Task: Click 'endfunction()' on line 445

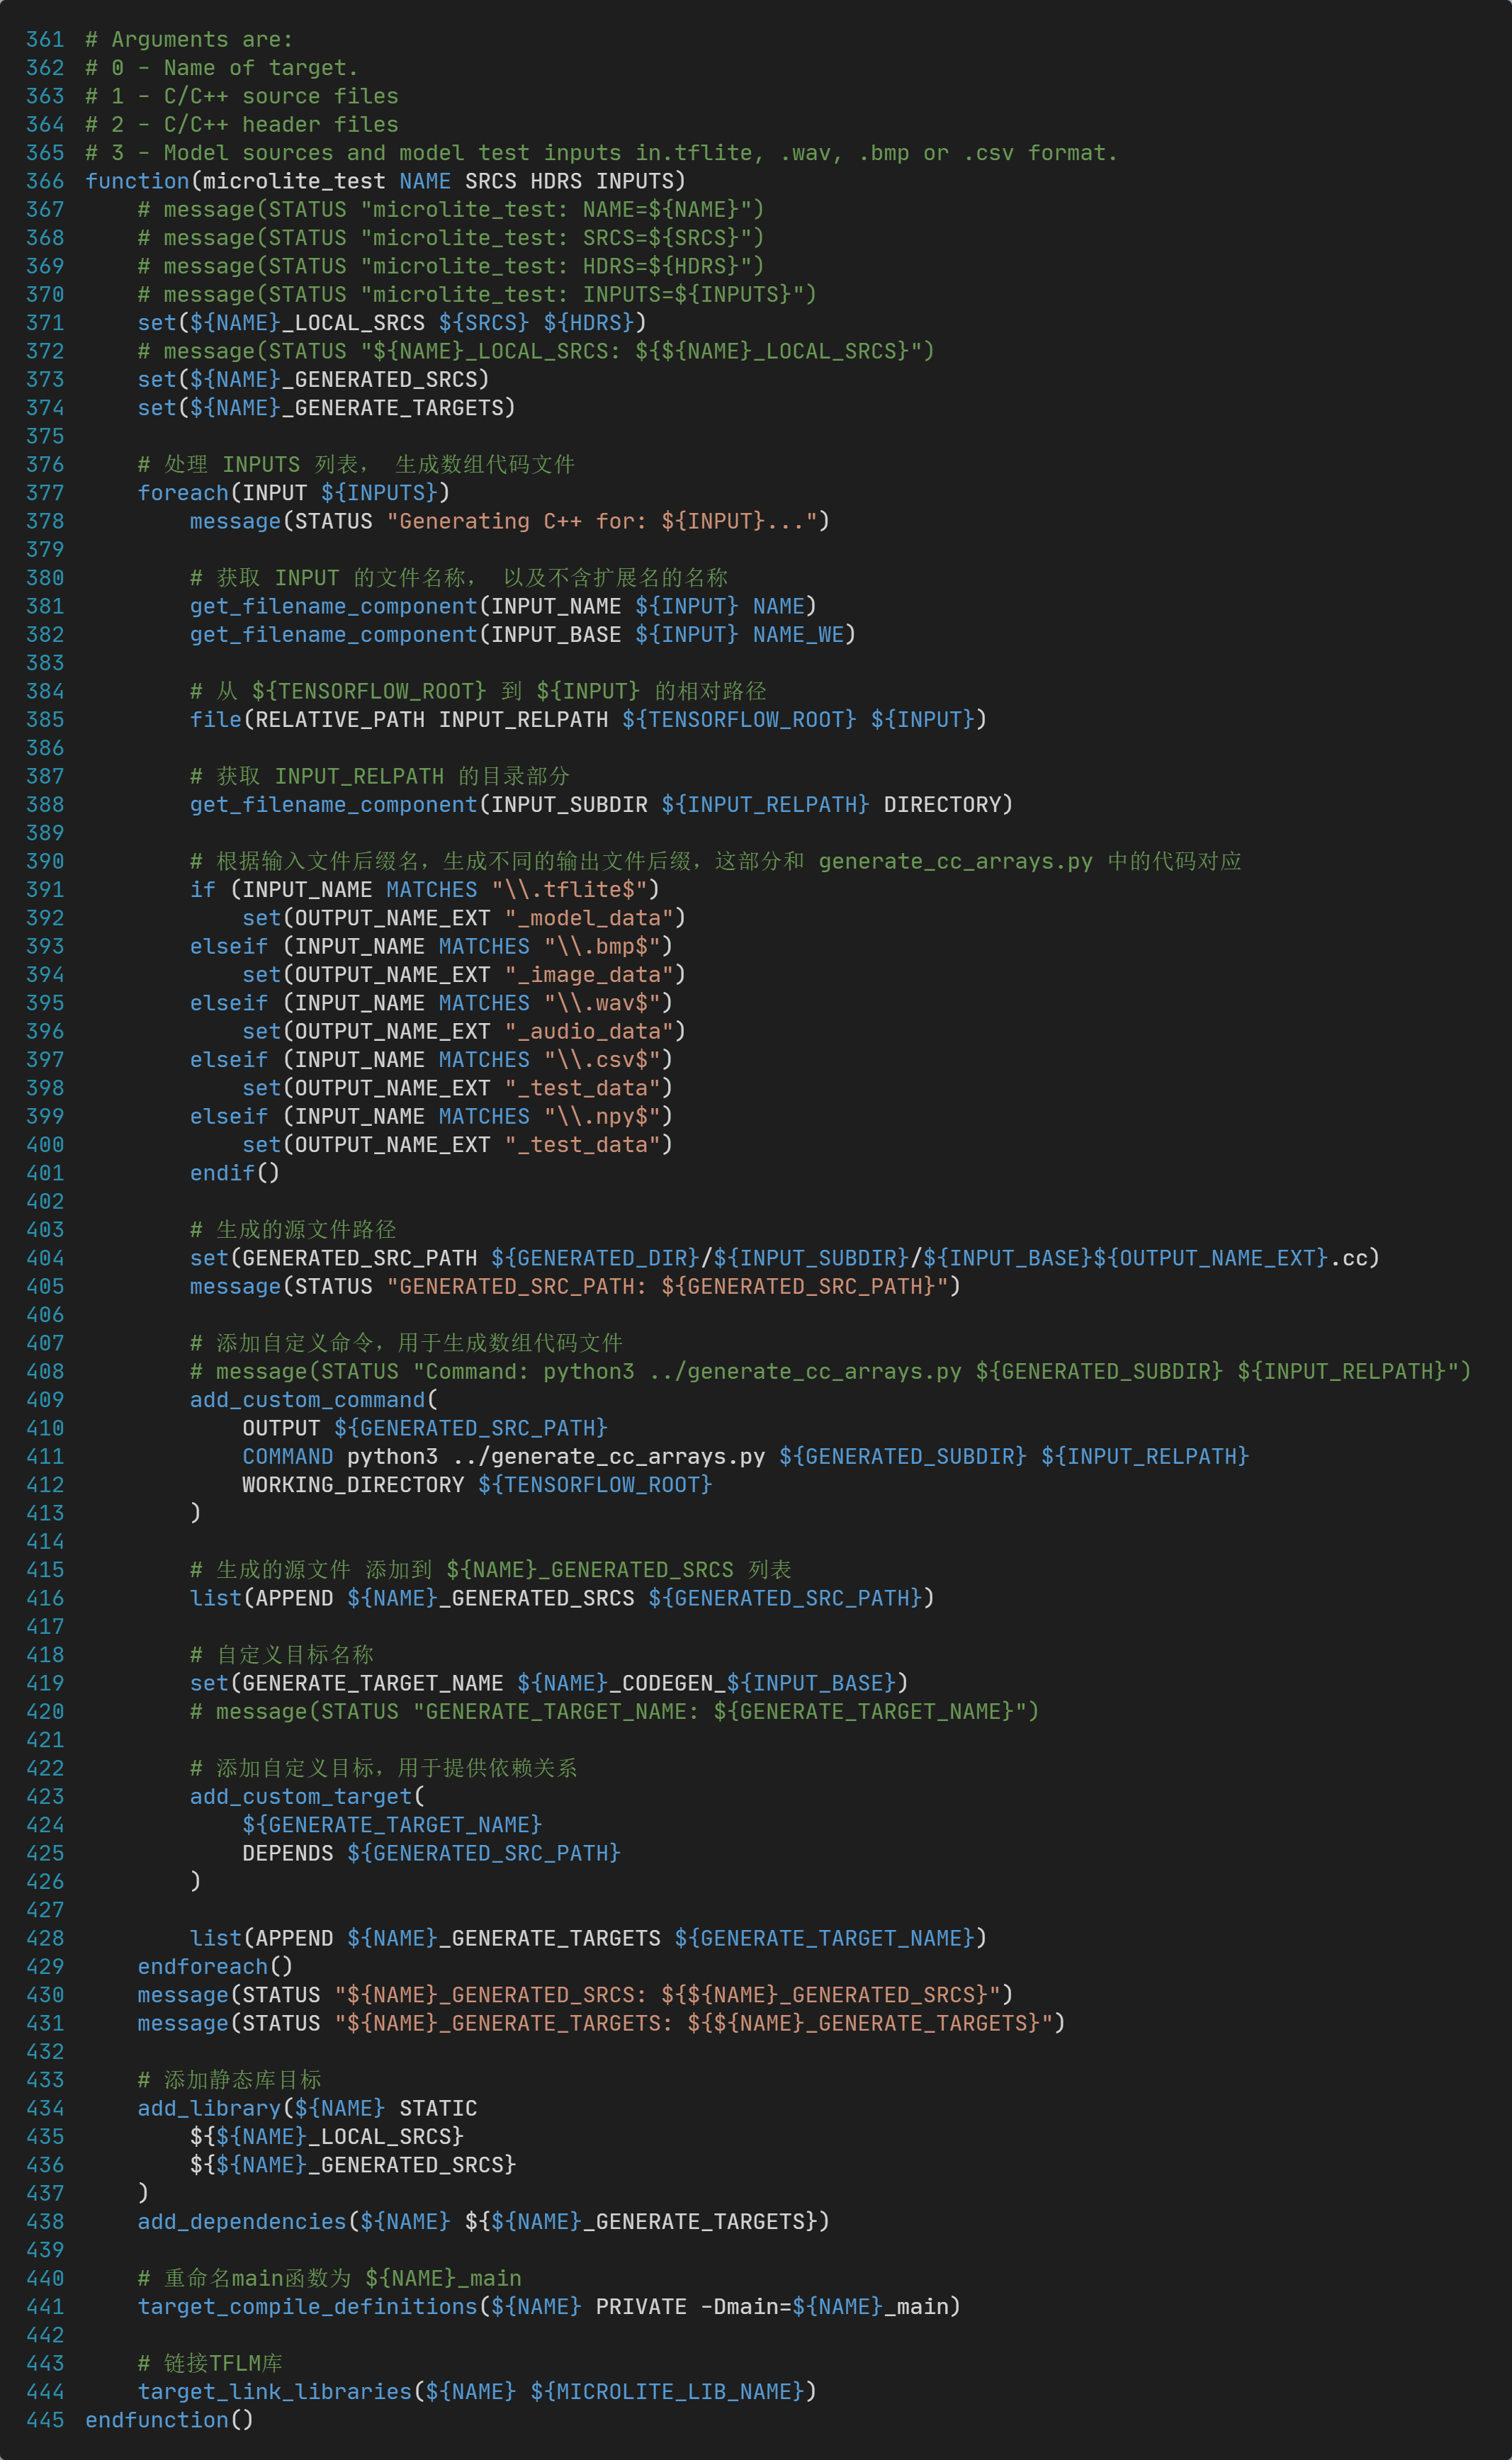Action: pos(169,2420)
